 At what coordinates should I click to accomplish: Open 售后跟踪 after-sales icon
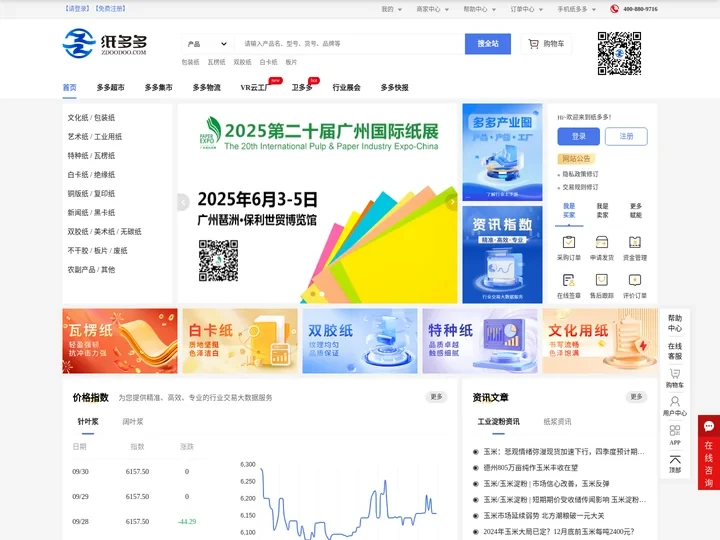[602, 280]
